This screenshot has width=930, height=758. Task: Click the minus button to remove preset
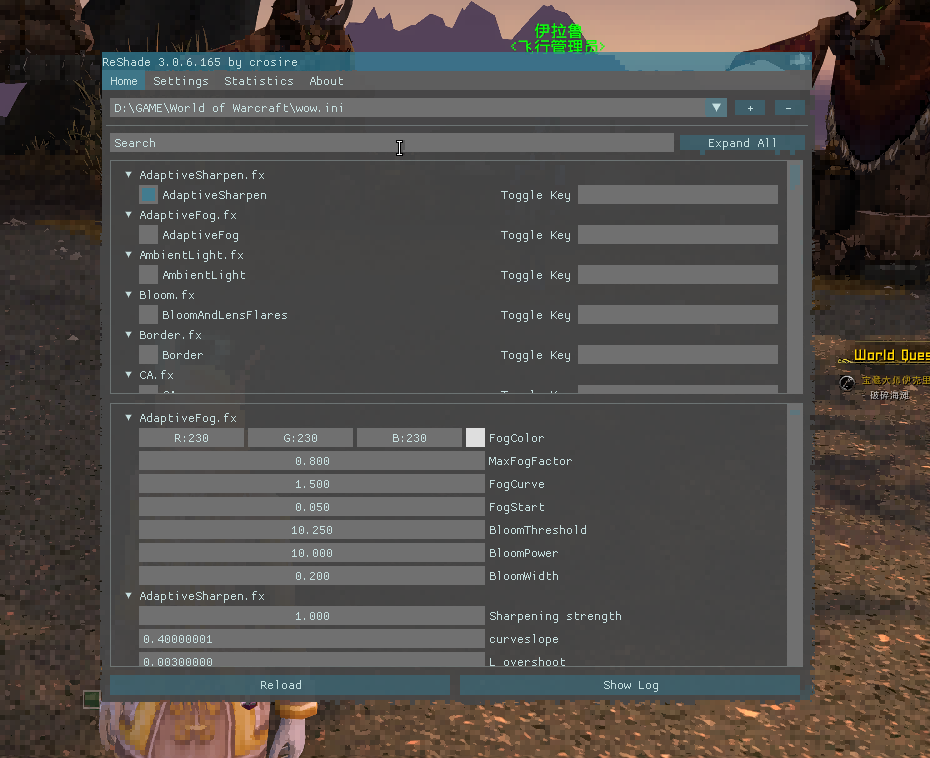tap(789, 108)
